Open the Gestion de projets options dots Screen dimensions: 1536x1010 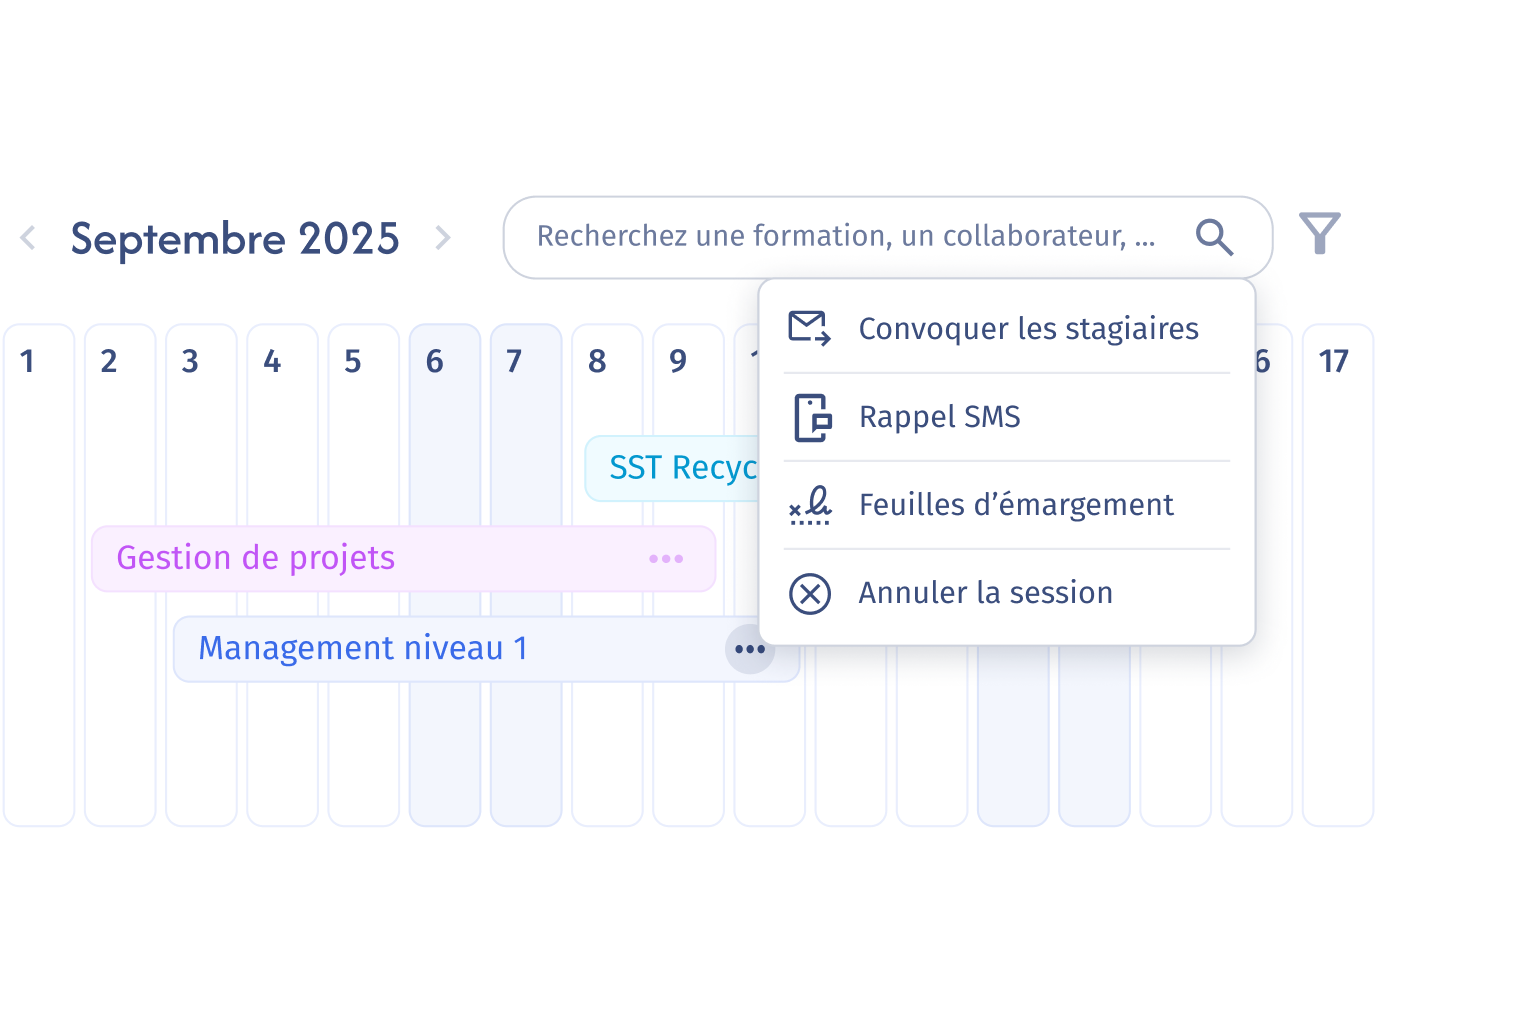pyautogui.click(x=666, y=559)
